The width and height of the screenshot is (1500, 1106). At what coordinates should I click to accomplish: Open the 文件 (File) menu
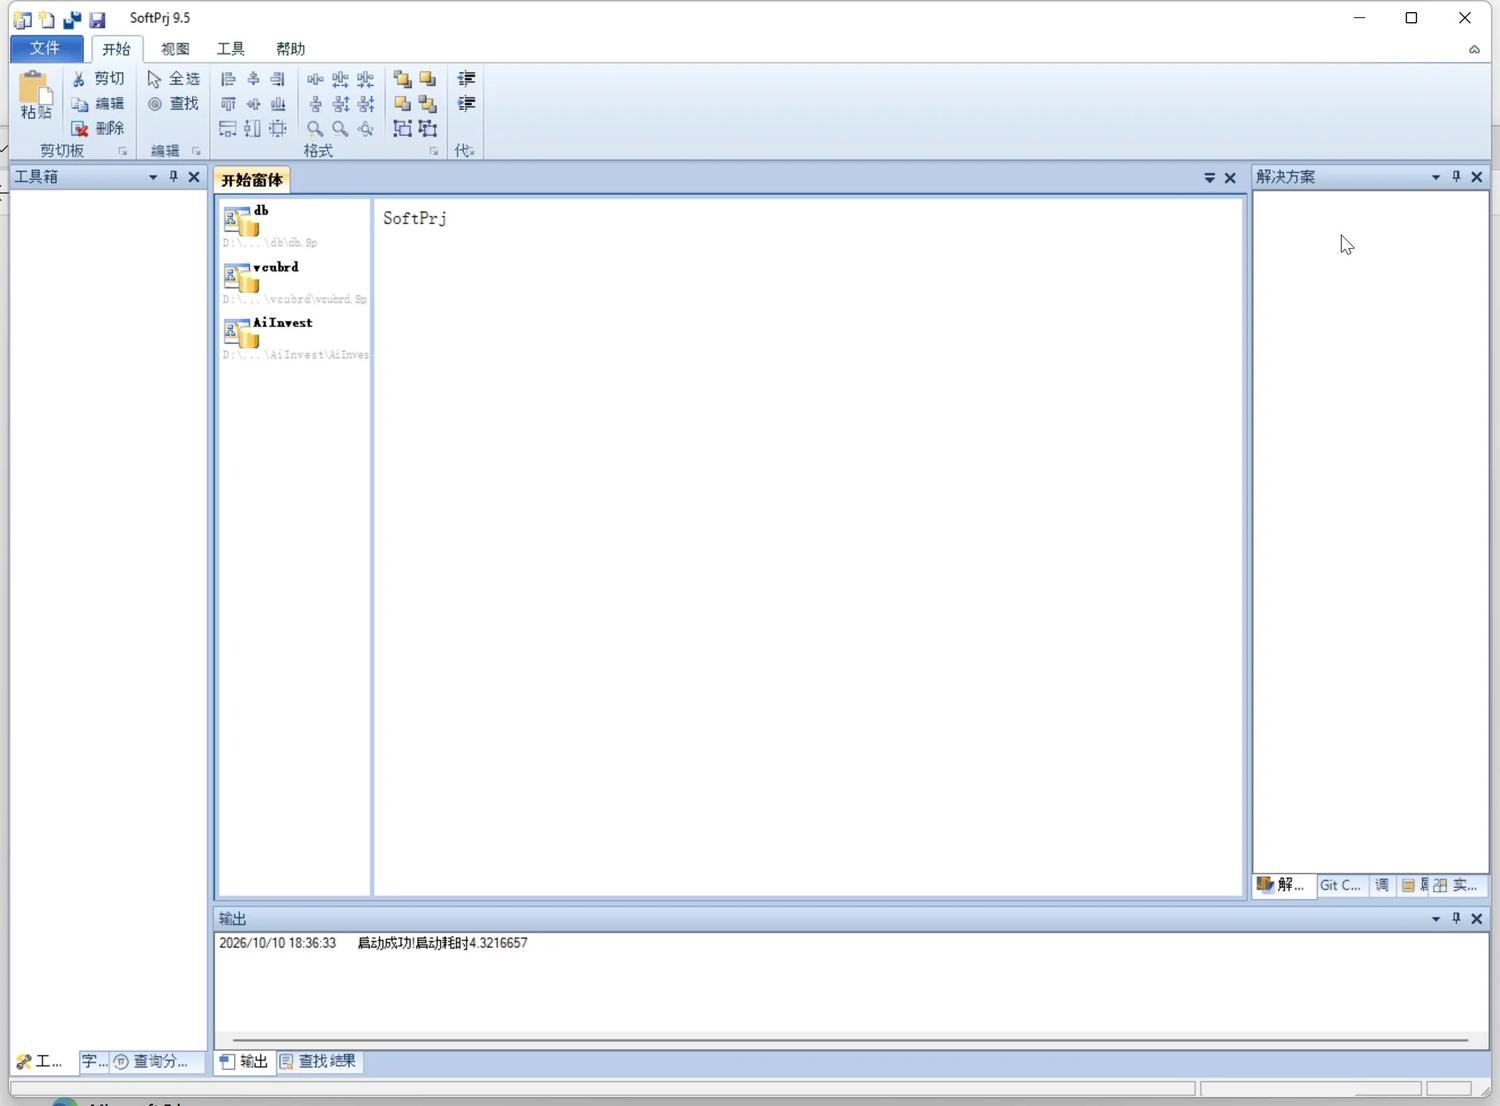(x=46, y=48)
